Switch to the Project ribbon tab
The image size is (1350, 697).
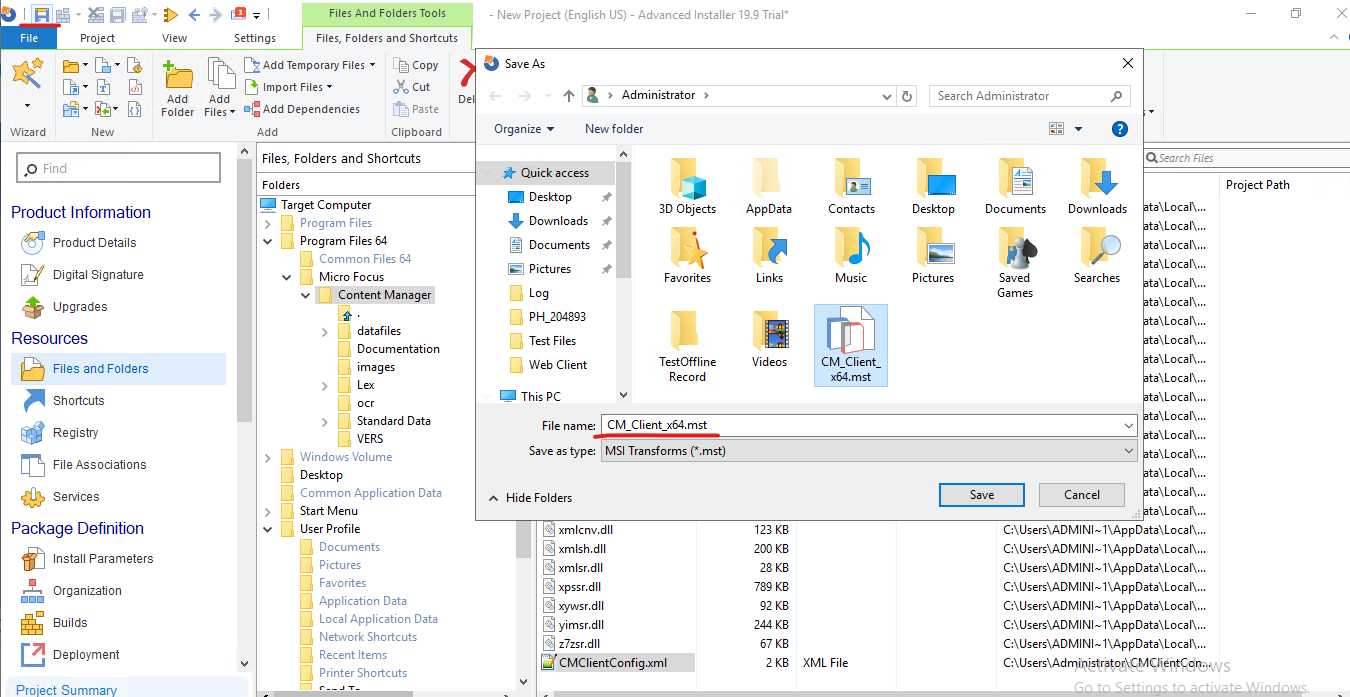[97, 37]
